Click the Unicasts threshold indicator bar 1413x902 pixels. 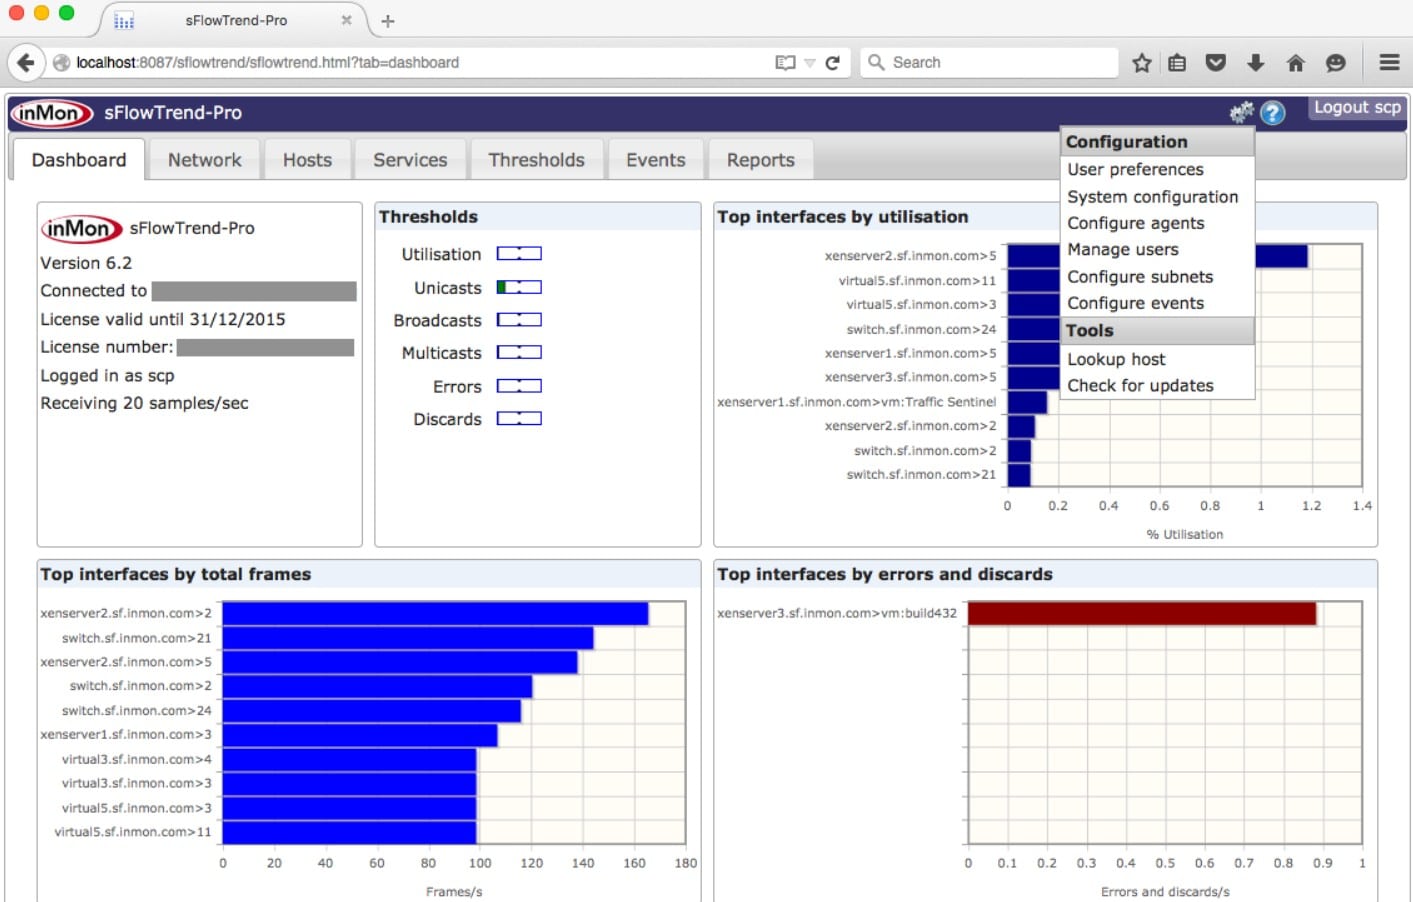[x=519, y=287]
